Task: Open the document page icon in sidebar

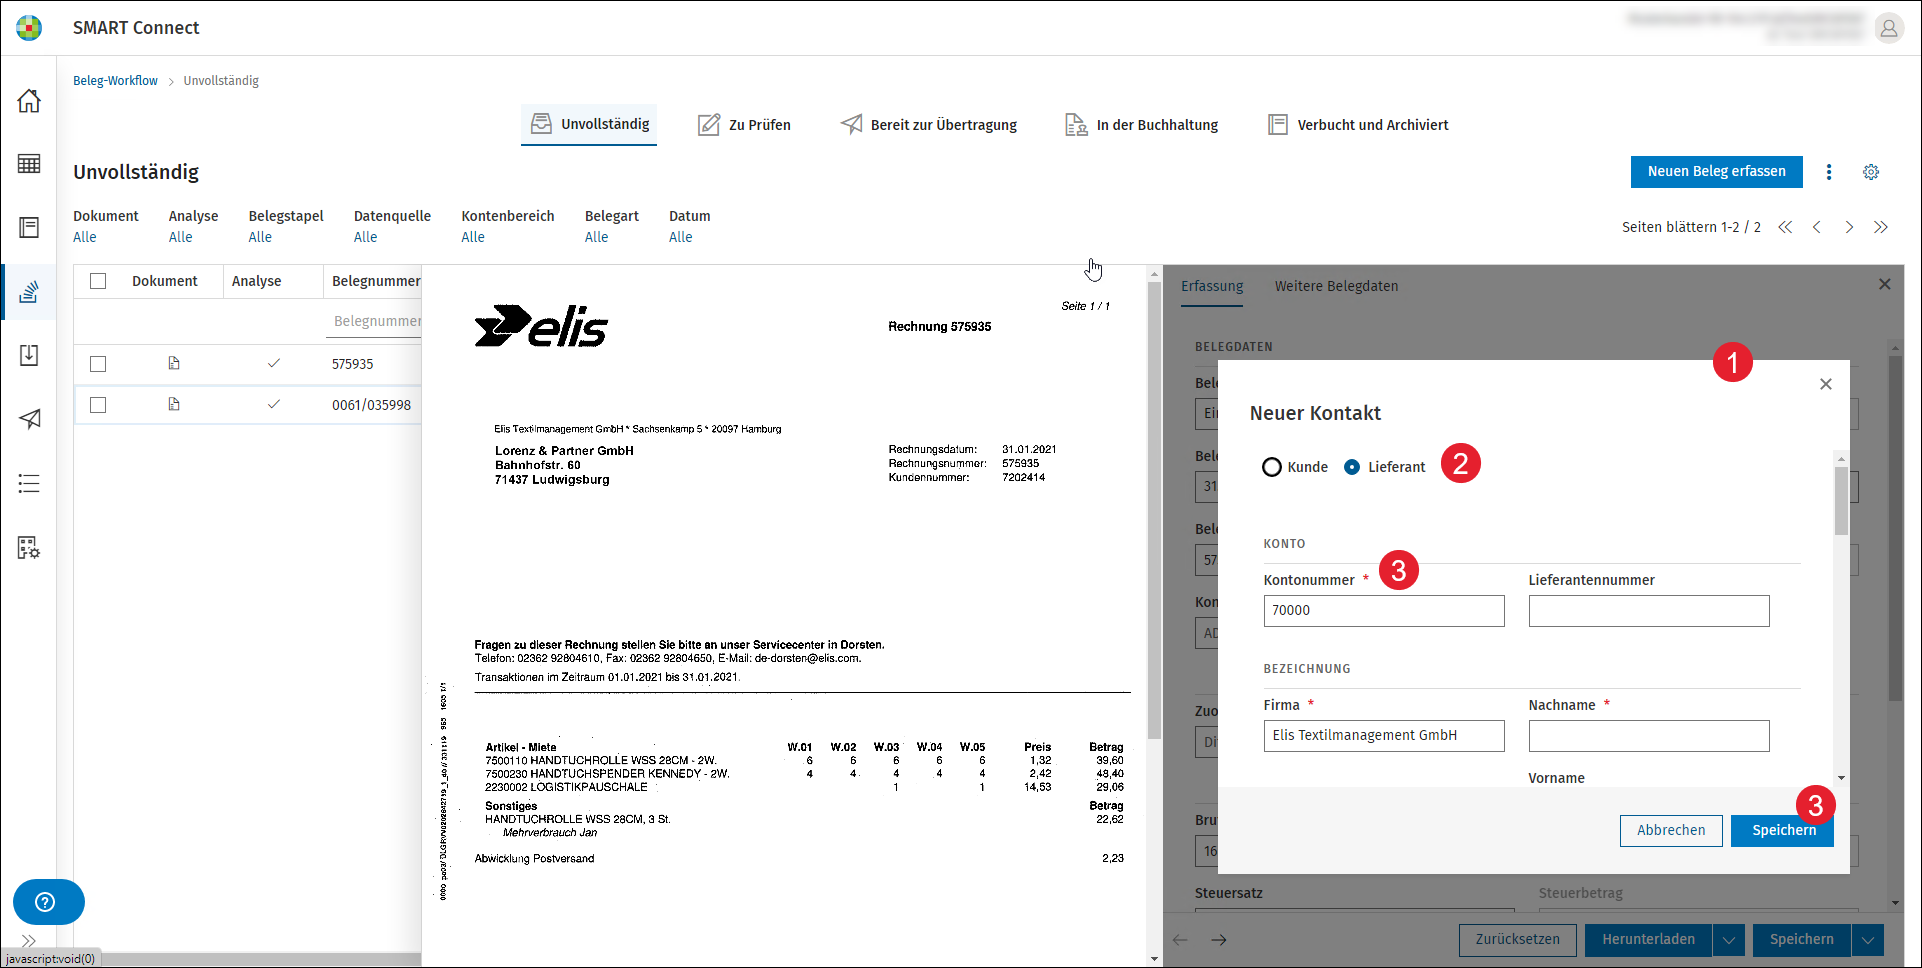Action: tap(29, 227)
